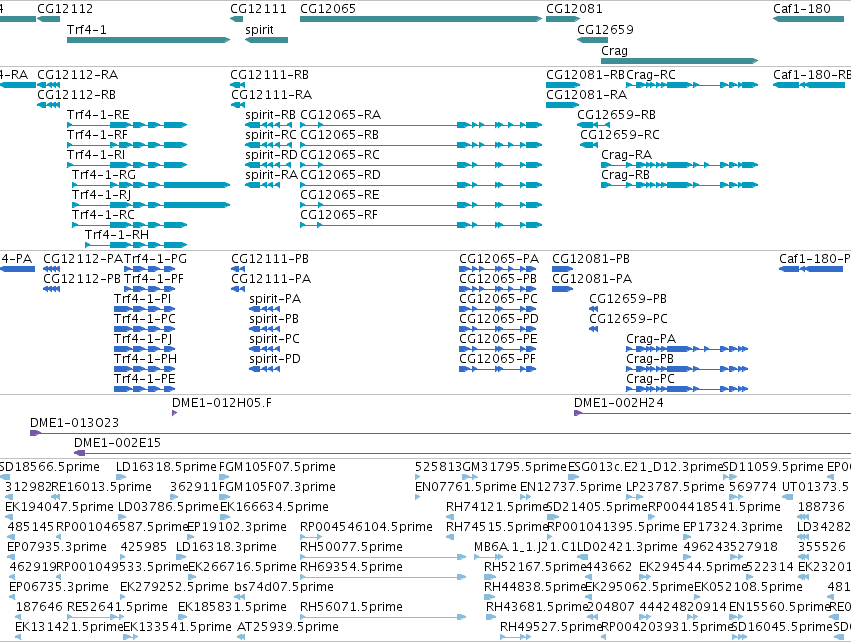Select EST RH69354.5prime
The image size is (851, 642).
coord(383,577)
